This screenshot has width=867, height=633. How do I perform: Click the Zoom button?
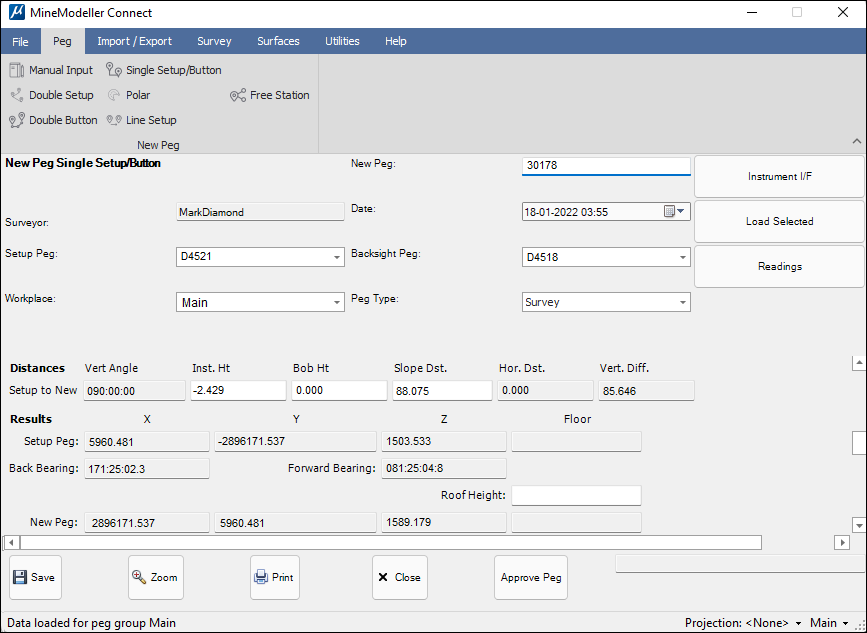click(155, 577)
